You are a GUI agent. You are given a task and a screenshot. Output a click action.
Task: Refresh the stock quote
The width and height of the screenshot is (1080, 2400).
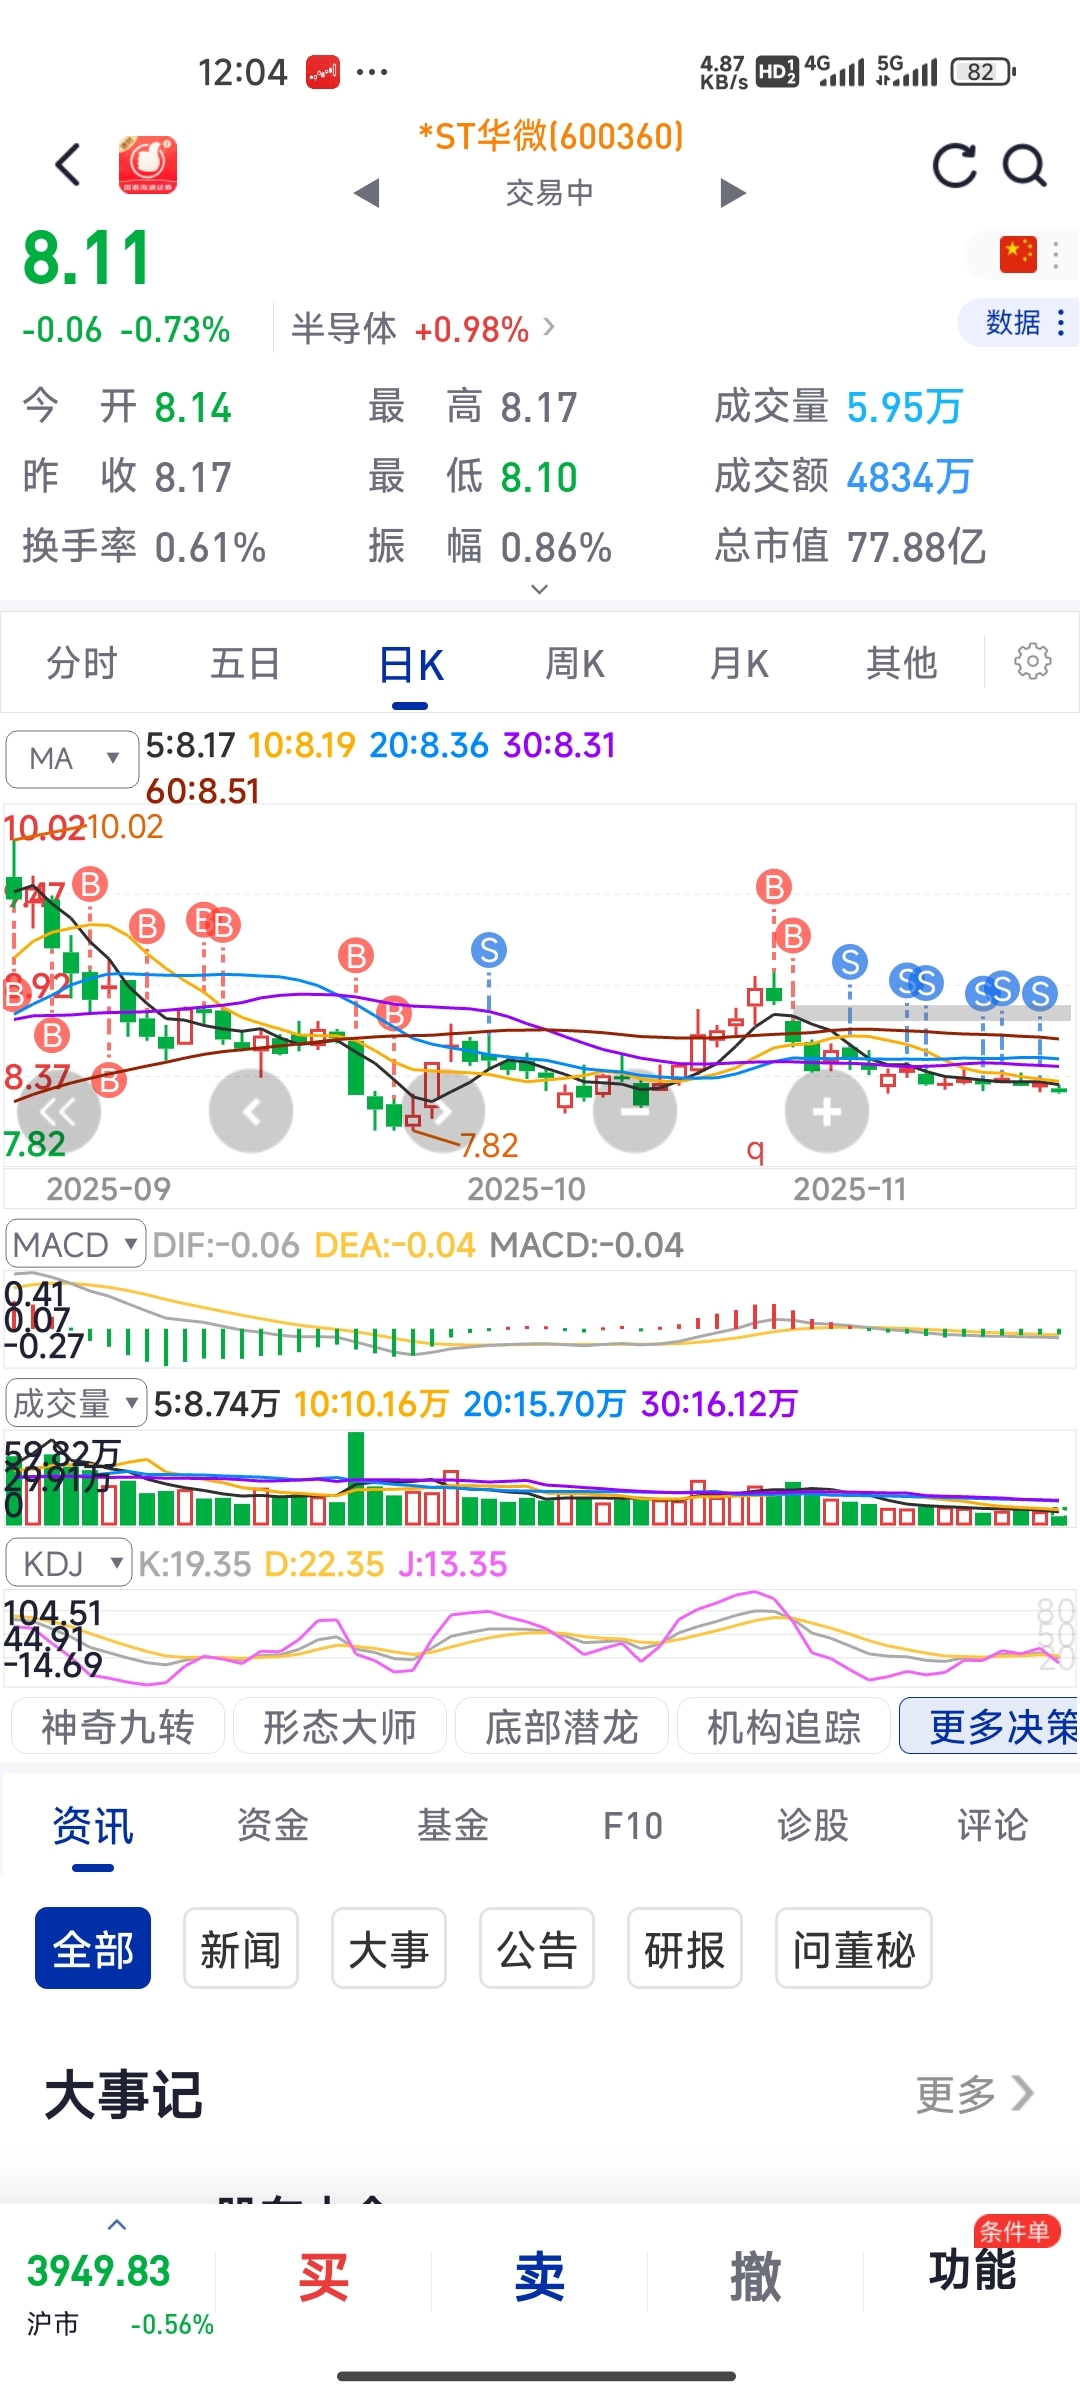click(x=955, y=165)
